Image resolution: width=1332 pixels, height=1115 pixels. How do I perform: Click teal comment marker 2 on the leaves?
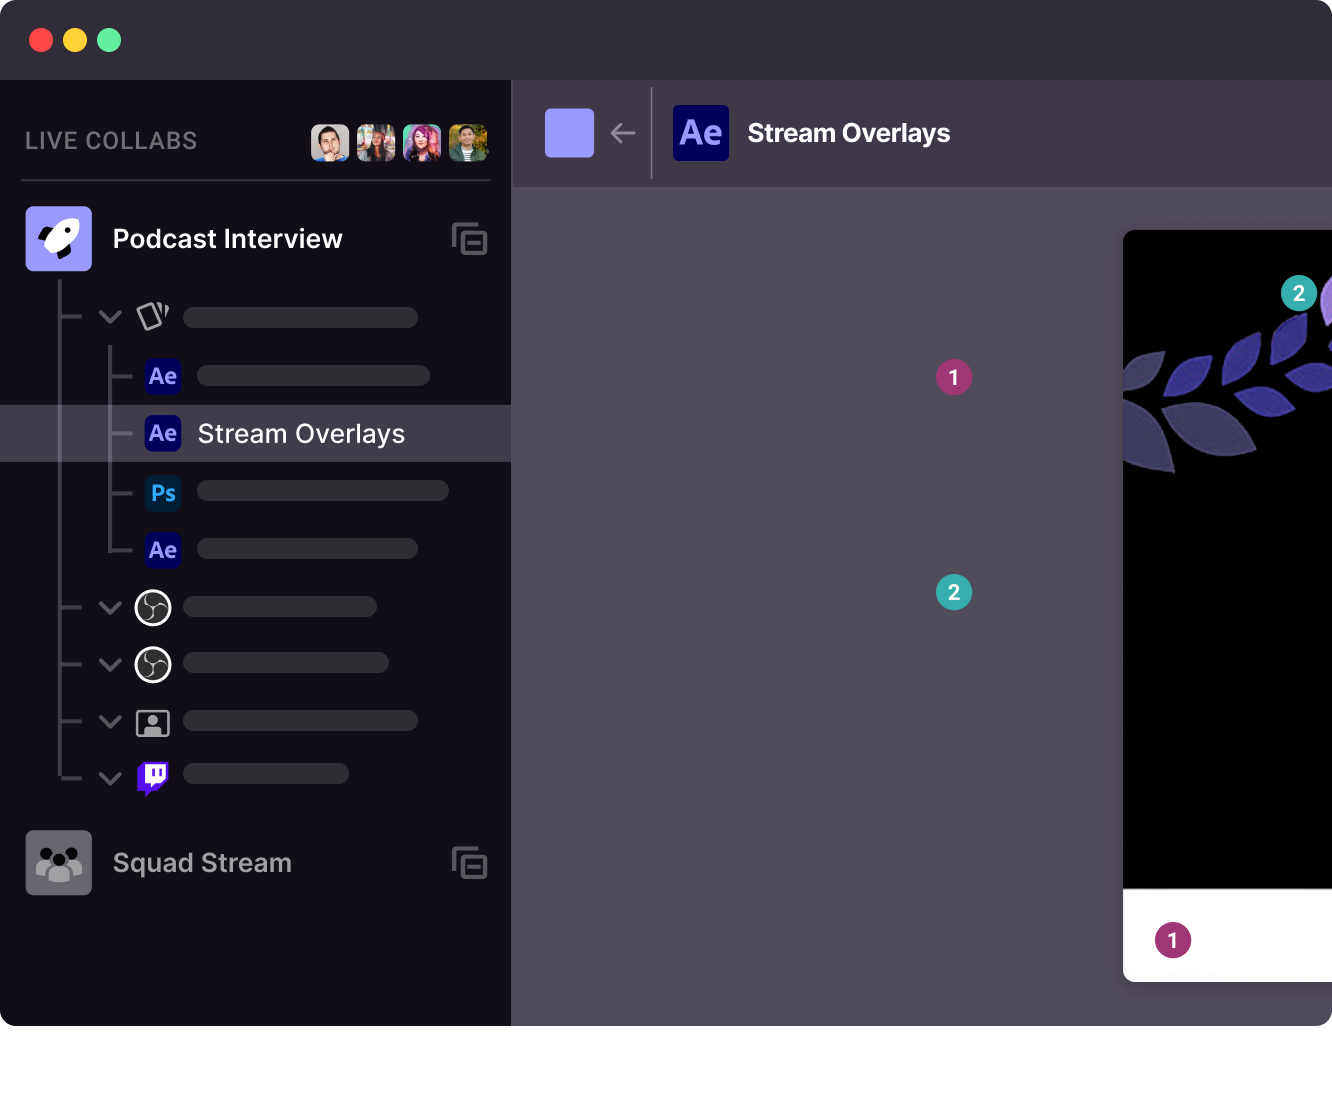1298,293
